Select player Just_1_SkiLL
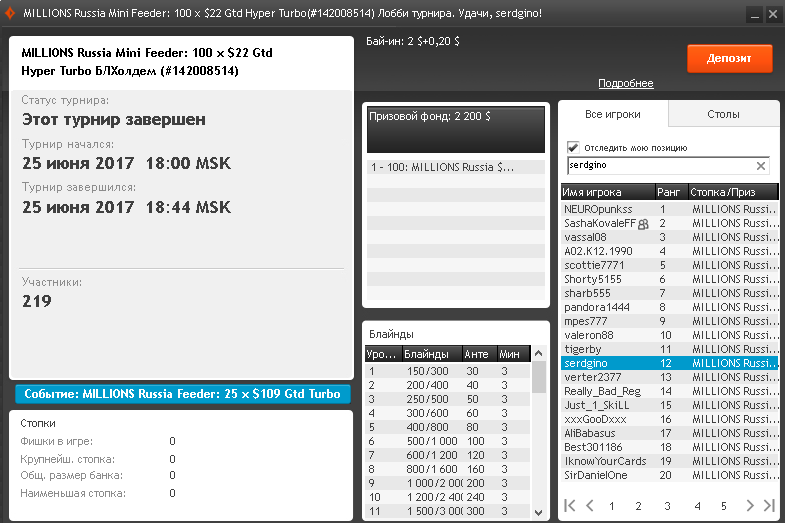 pos(670,405)
